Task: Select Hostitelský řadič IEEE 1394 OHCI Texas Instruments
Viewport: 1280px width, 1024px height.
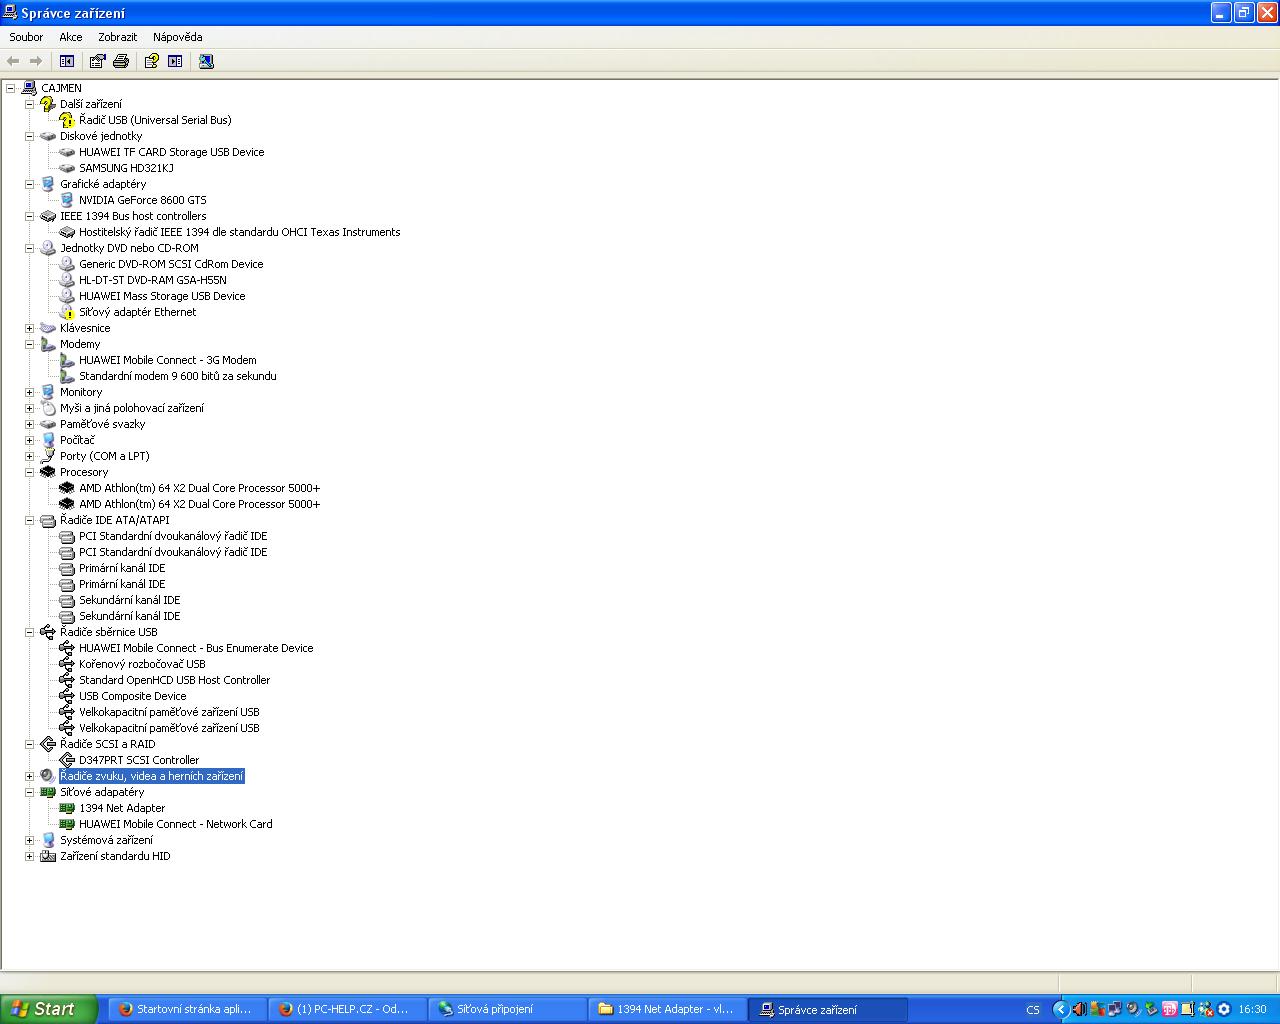Action: coord(240,232)
